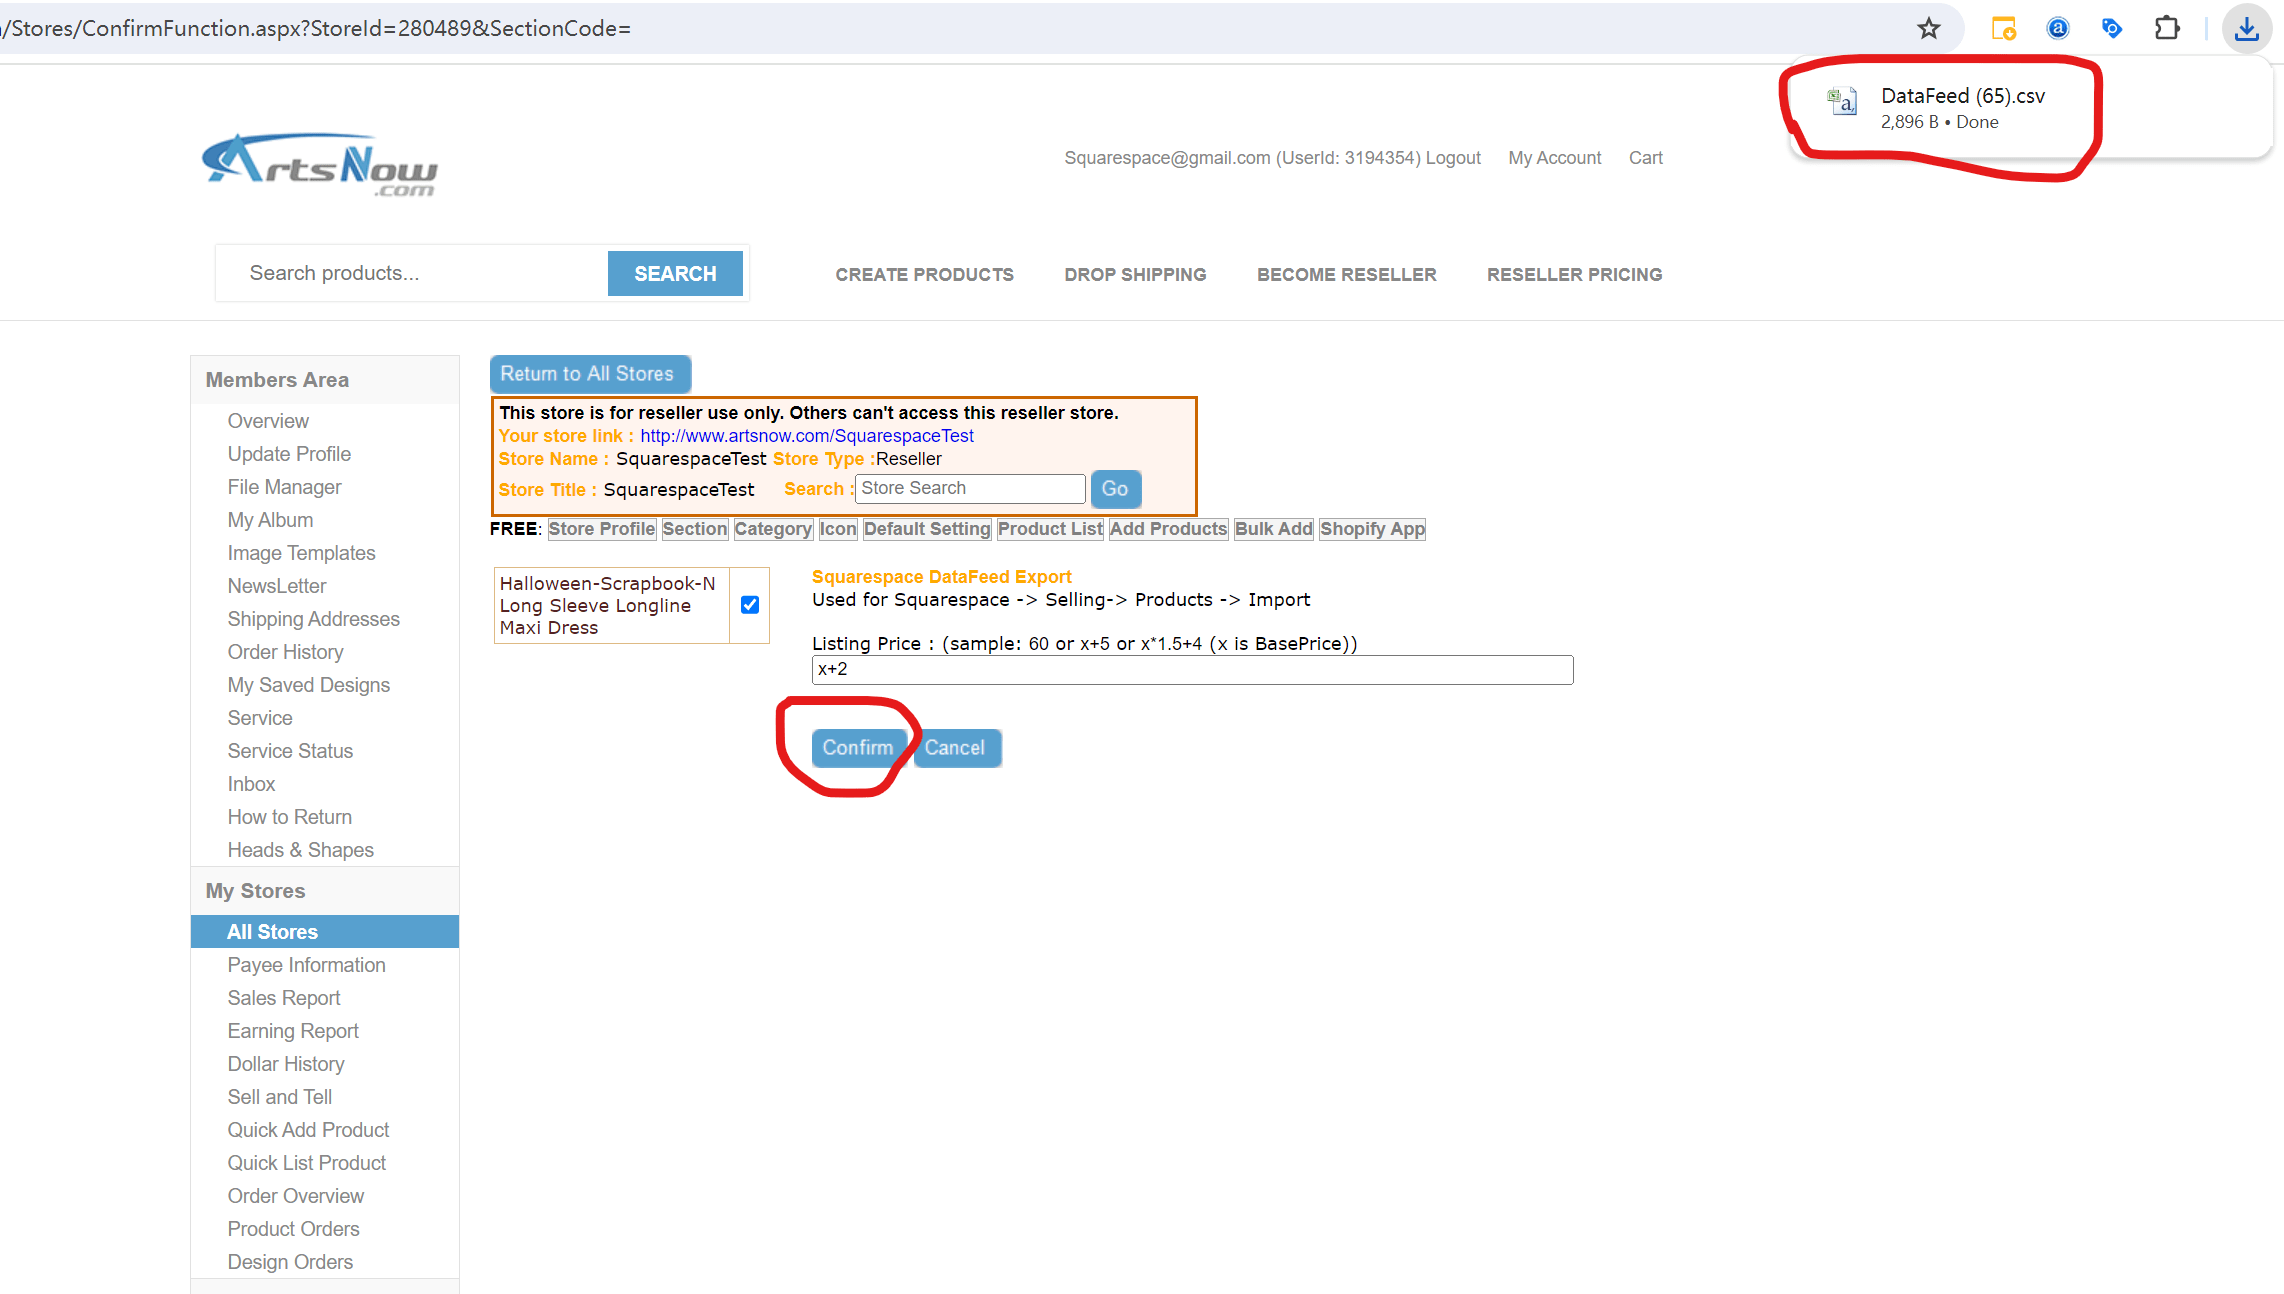The height and width of the screenshot is (1294, 2284).
Task: Open the Section tab
Action: point(695,529)
